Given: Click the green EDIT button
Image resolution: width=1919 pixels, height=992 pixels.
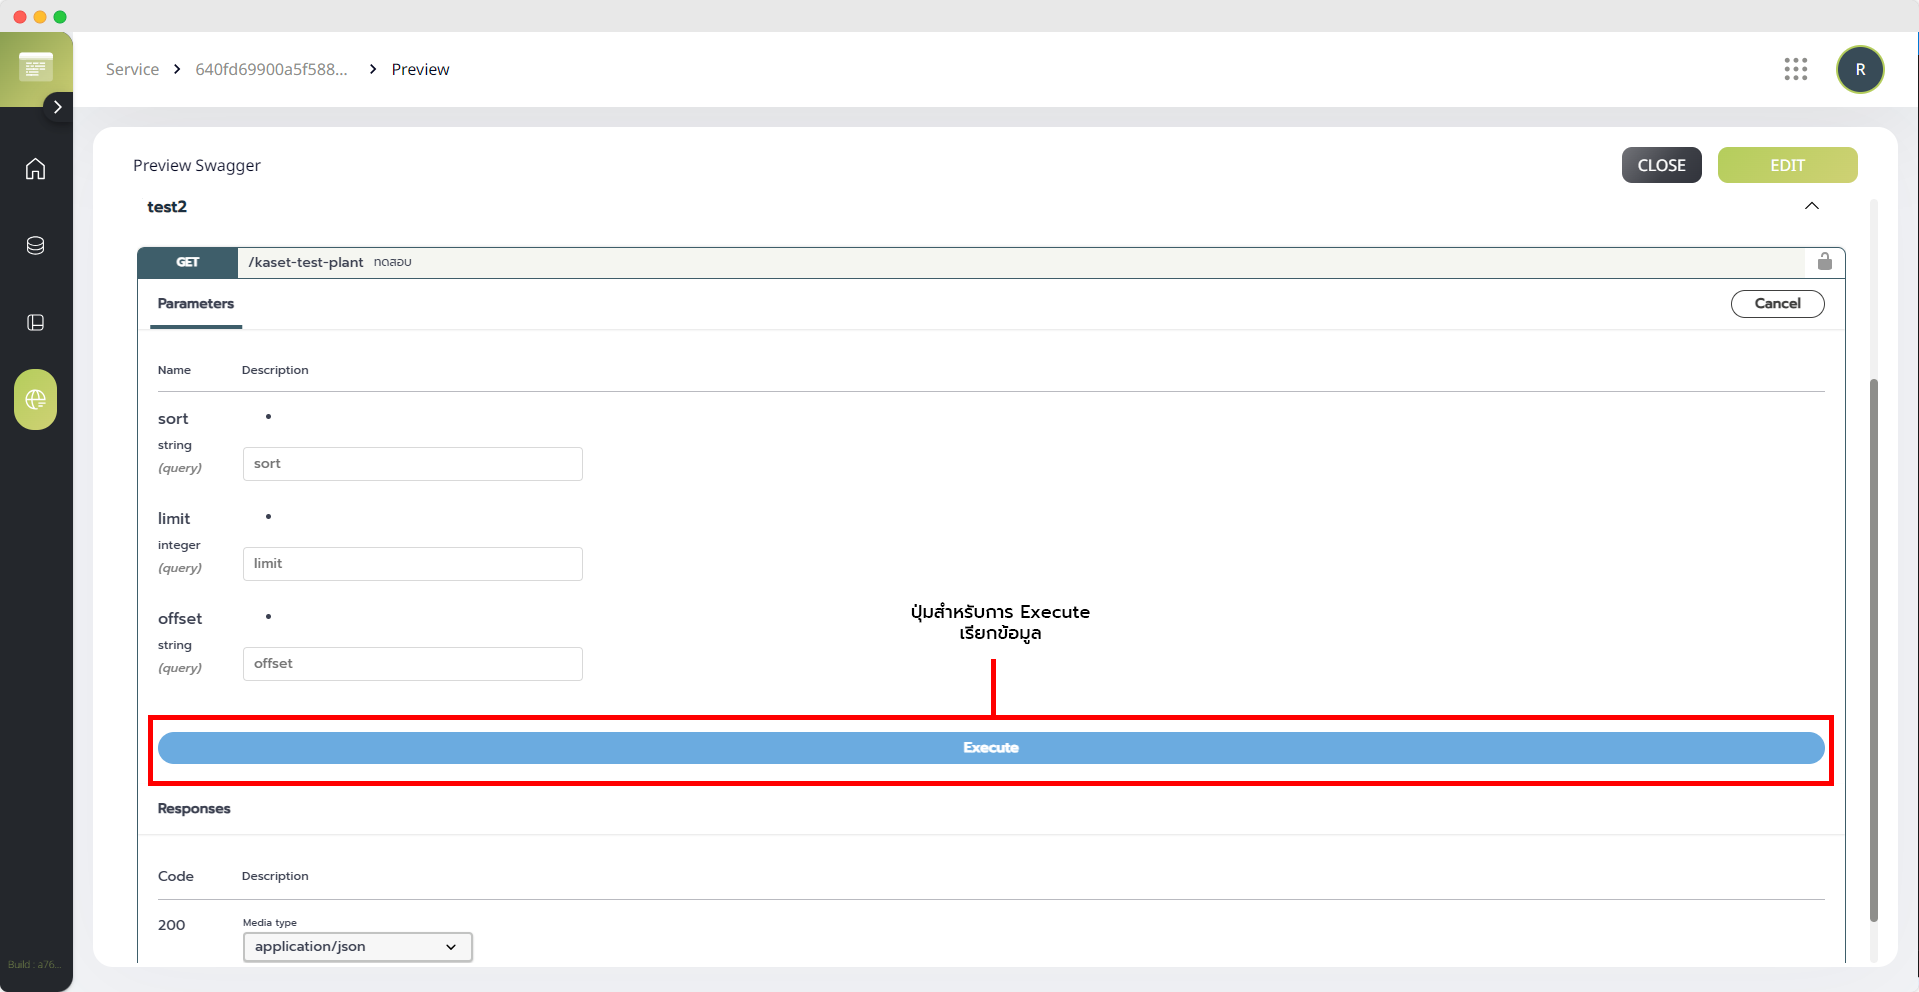Looking at the screenshot, I should click(1787, 165).
